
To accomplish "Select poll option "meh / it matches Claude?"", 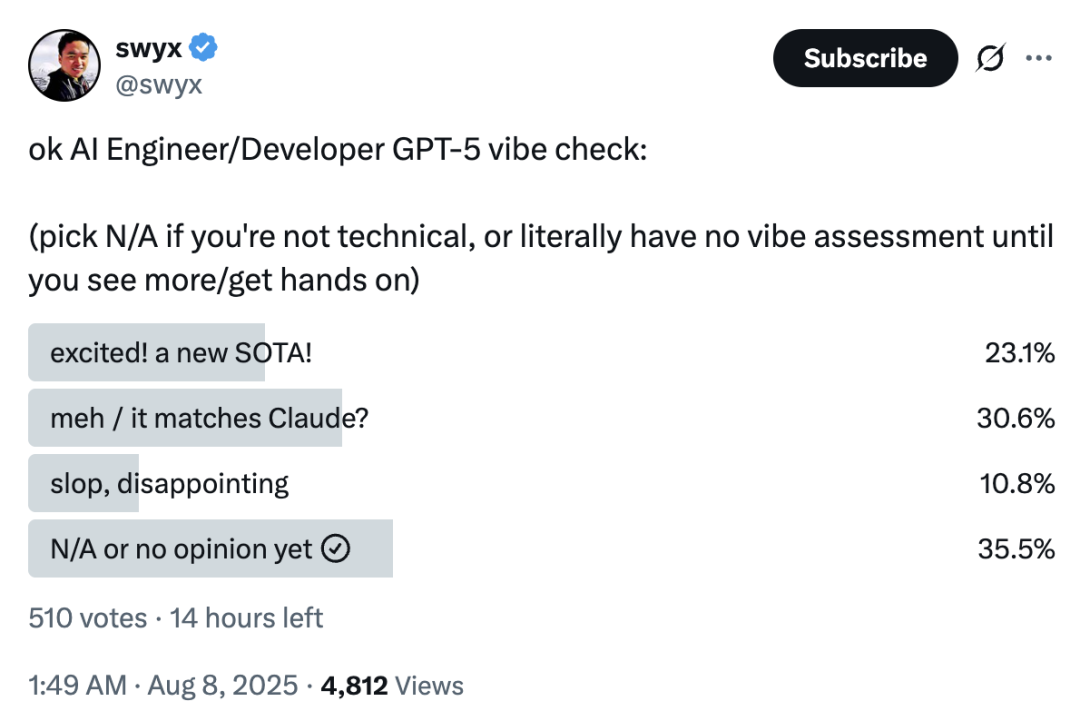I will point(209,418).
